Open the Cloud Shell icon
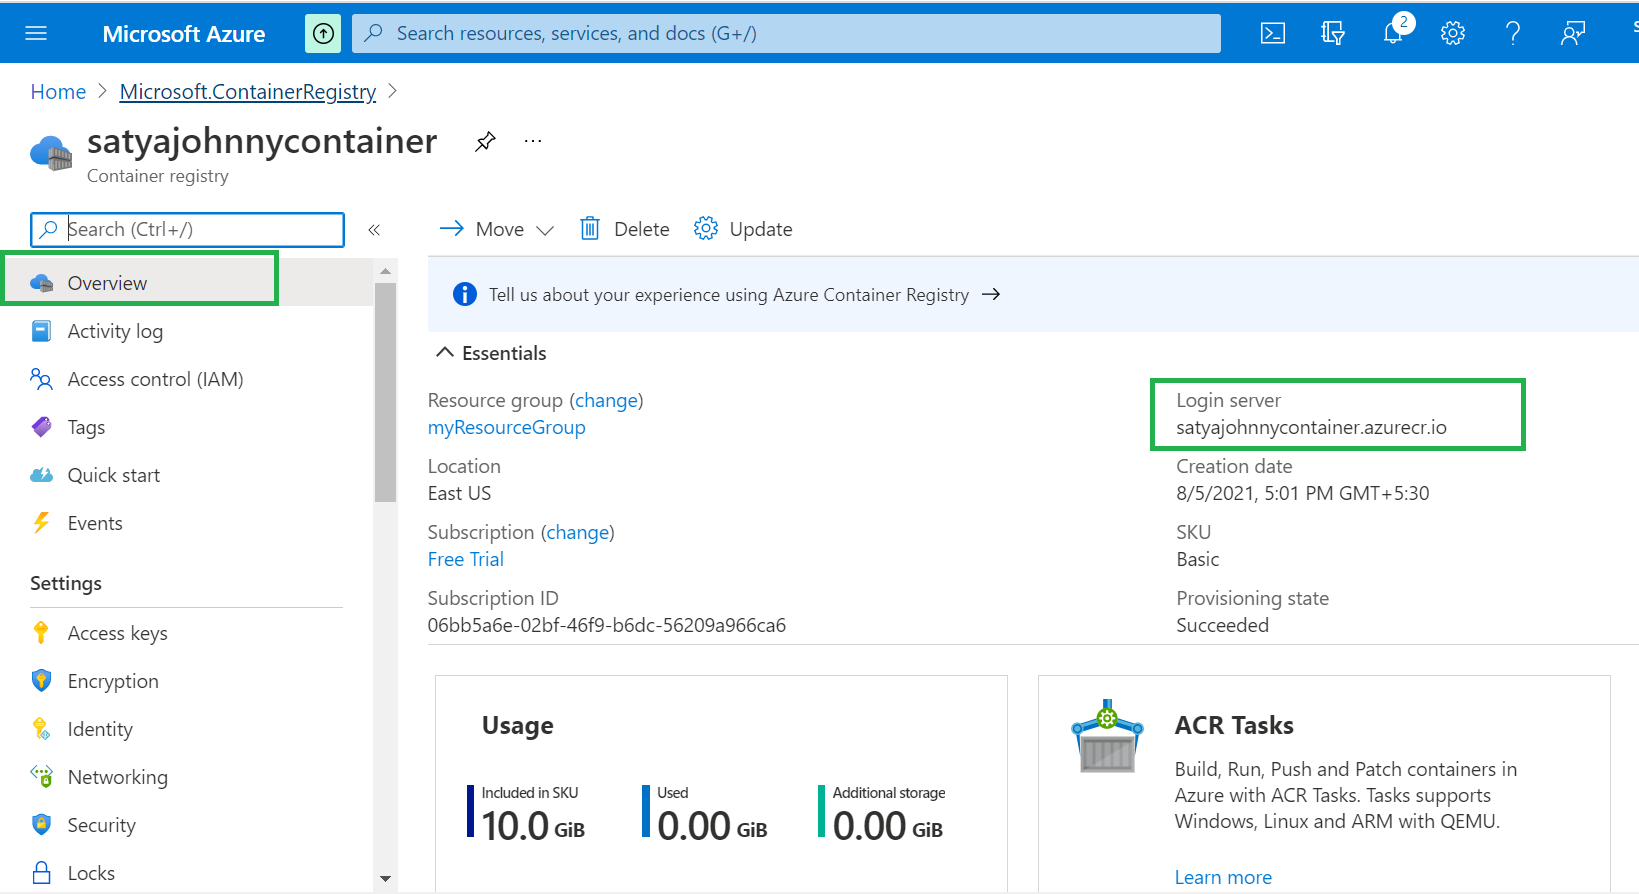This screenshot has height=894, width=1639. pos(1272,33)
